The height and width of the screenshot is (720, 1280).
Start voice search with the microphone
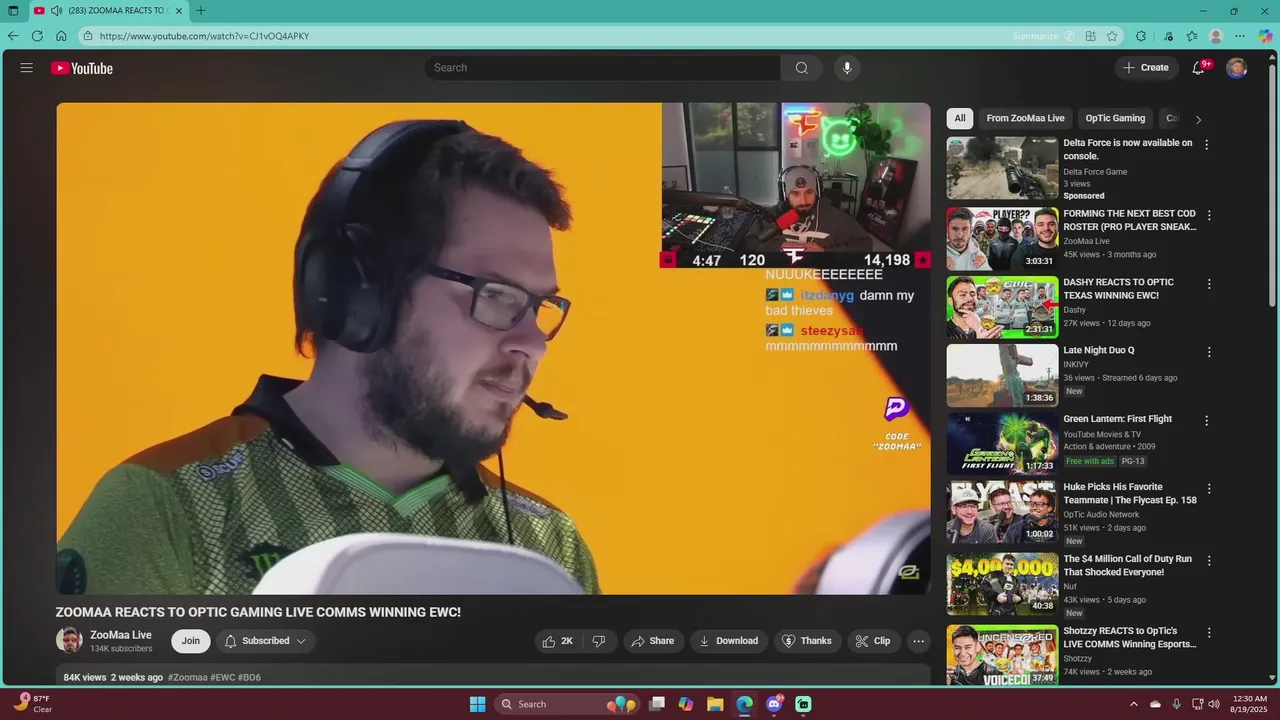click(847, 68)
